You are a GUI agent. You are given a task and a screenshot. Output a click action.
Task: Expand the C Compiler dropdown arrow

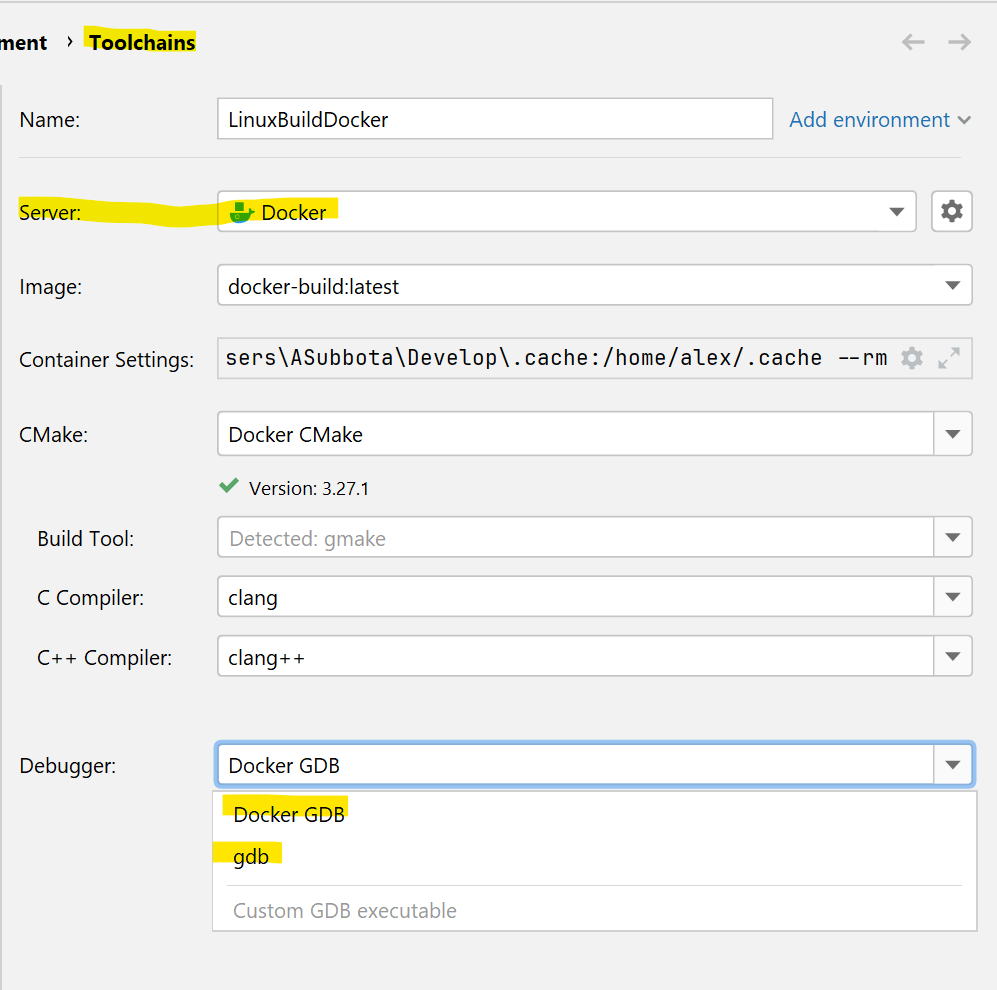(952, 596)
